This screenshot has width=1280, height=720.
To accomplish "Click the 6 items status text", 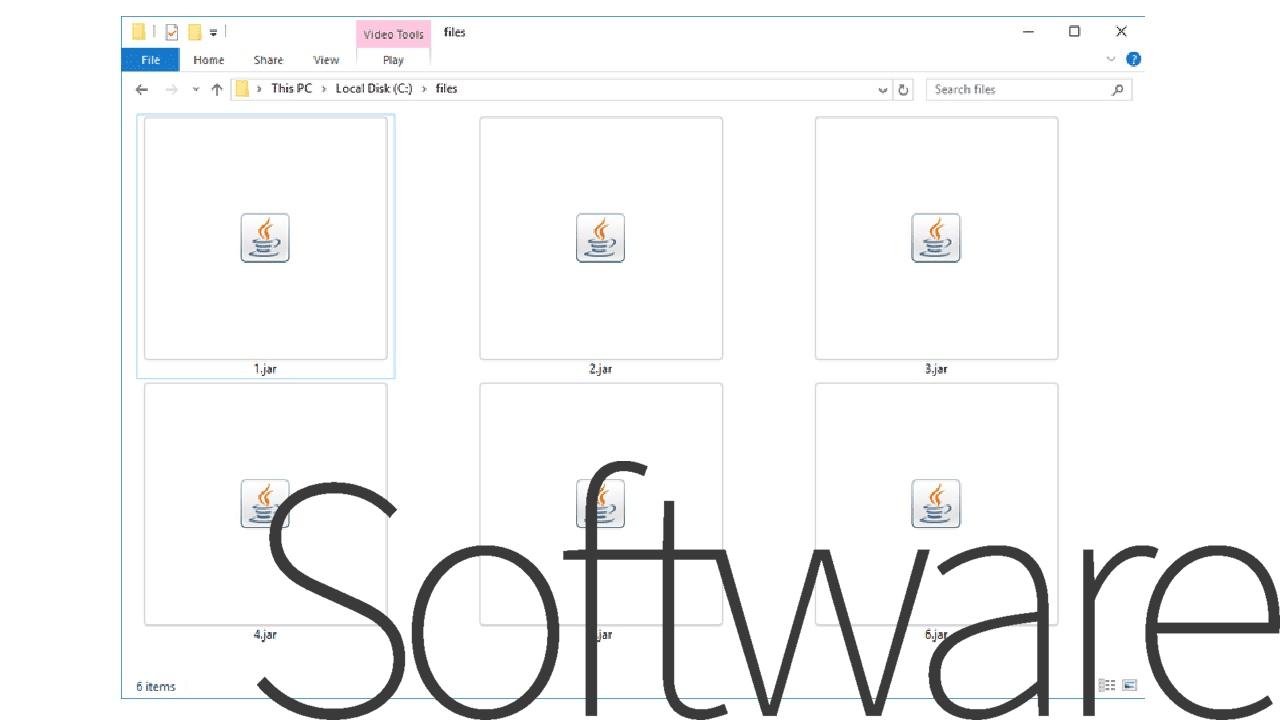I will 156,687.
